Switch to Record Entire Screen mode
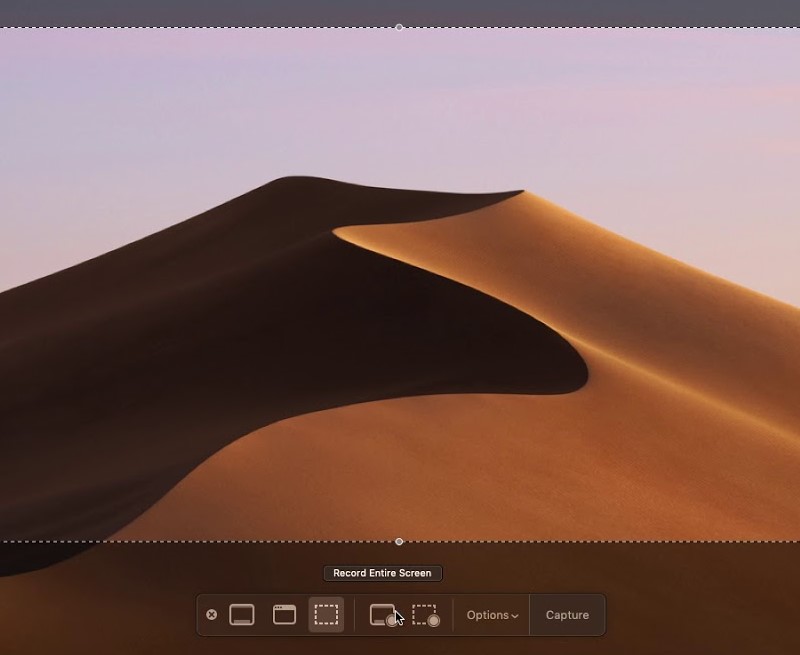 pos(384,615)
